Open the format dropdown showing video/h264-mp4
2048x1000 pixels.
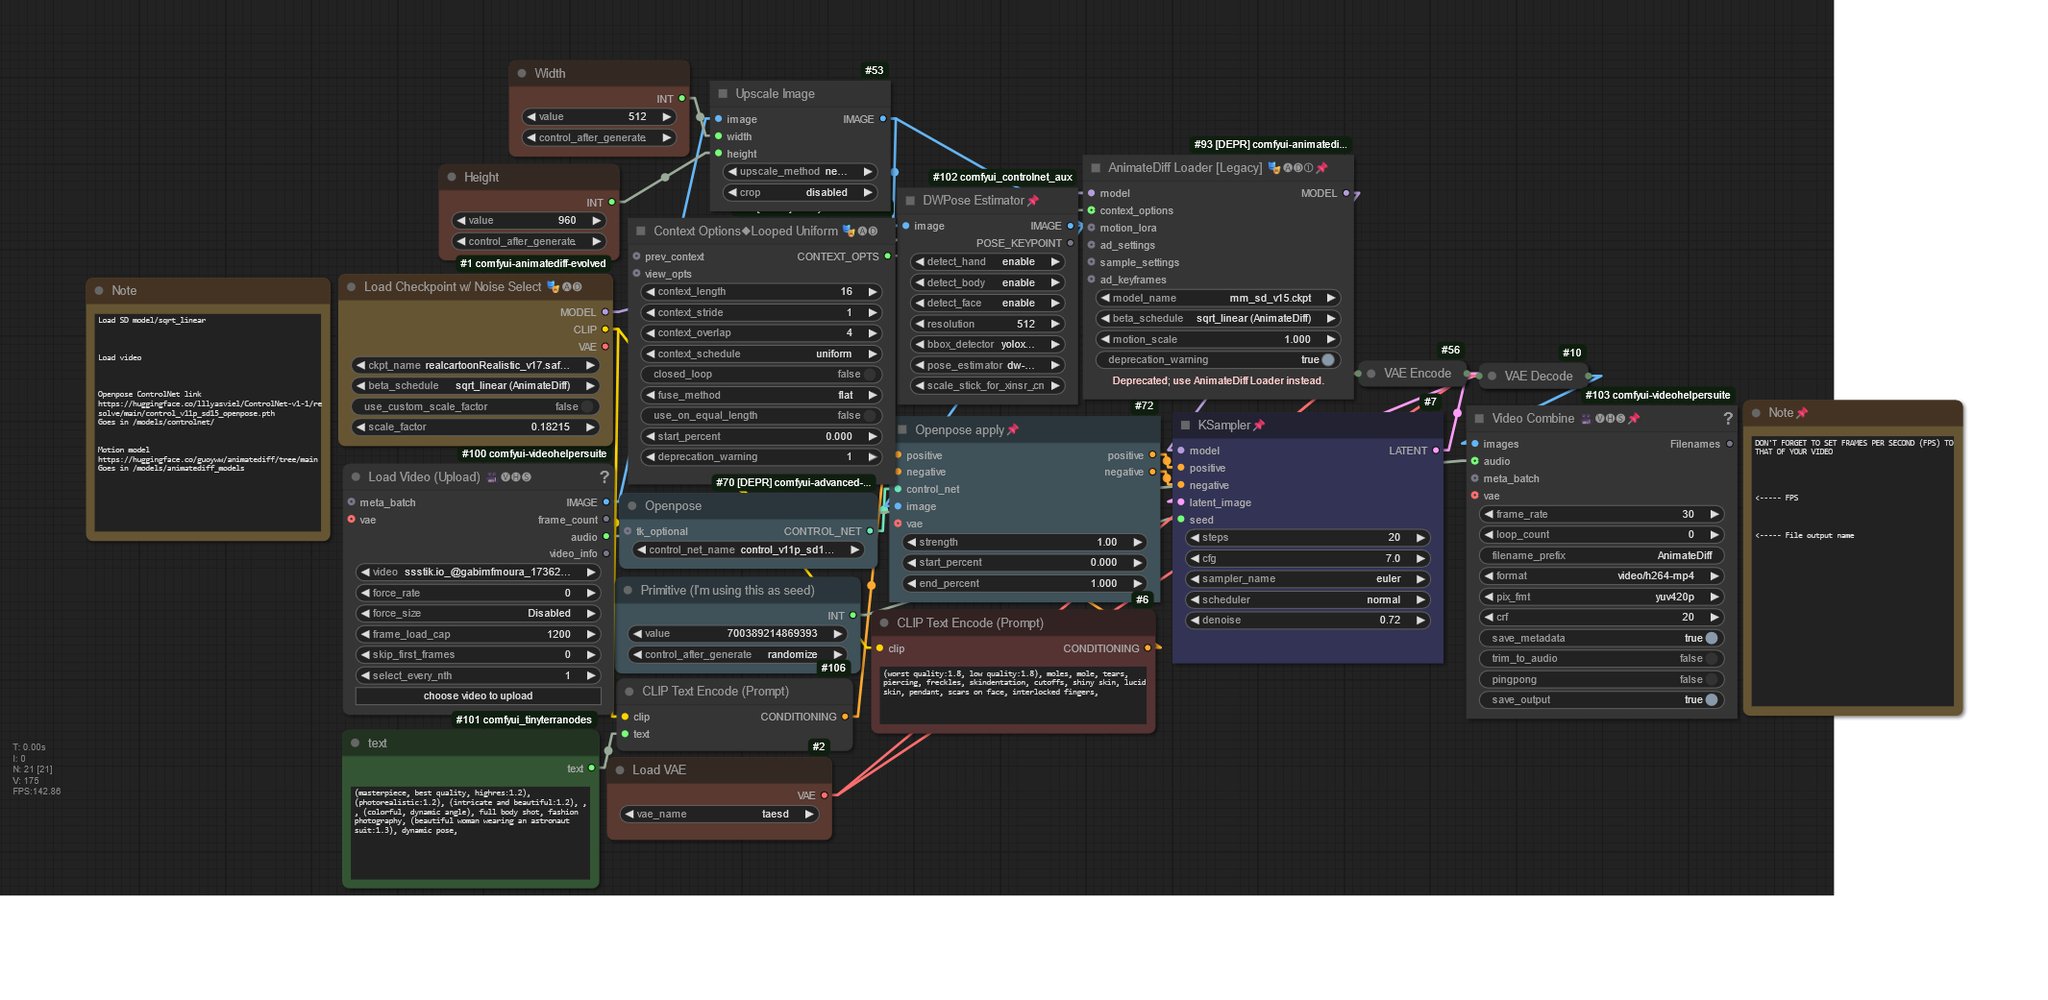coord(1600,576)
